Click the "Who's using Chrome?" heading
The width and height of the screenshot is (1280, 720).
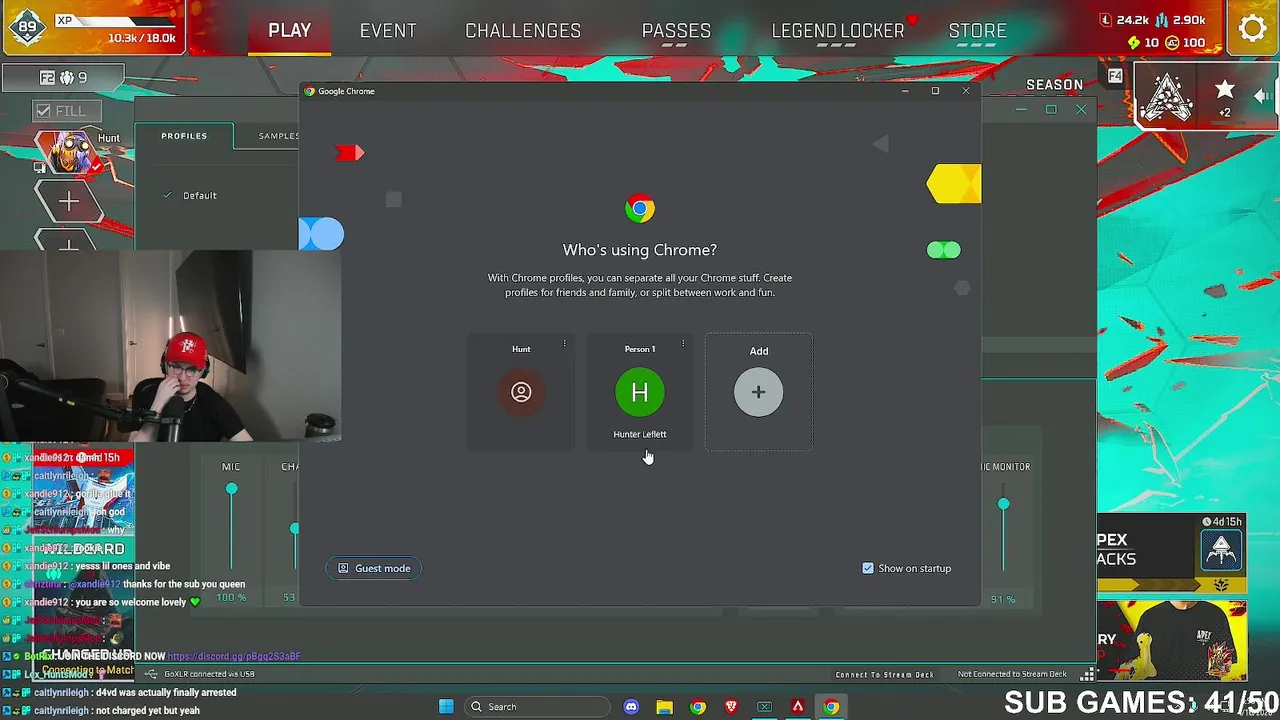[640, 250]
